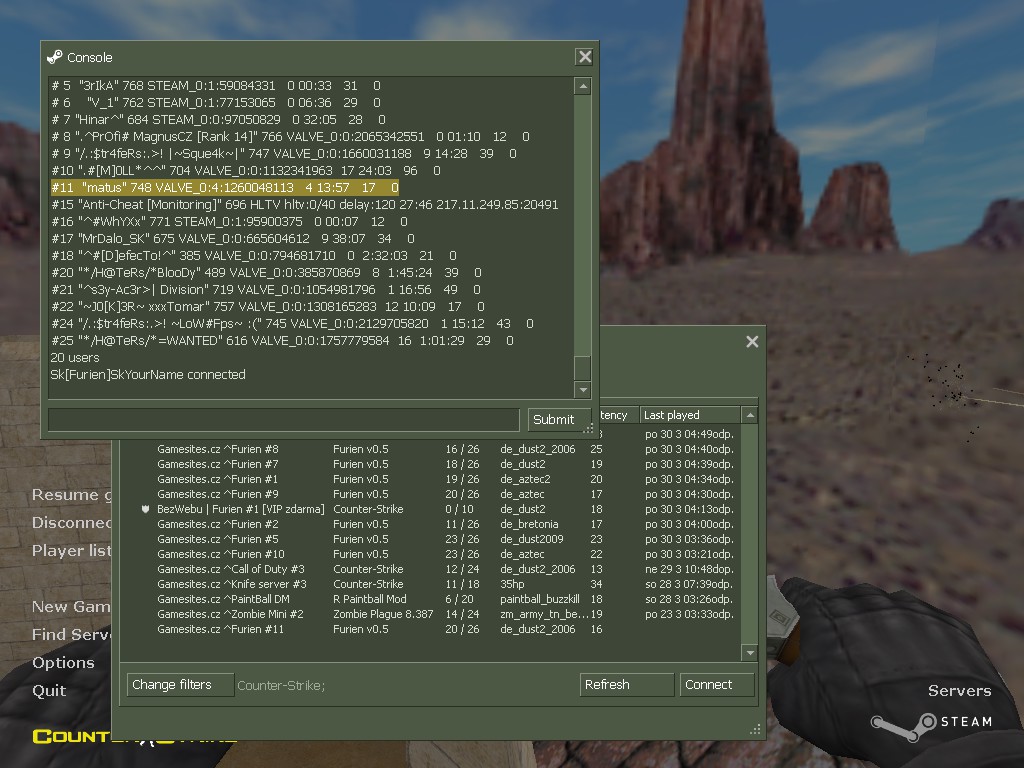Sort servers by Last played column
Screen dimensions: 1024x768
point(690,415)
